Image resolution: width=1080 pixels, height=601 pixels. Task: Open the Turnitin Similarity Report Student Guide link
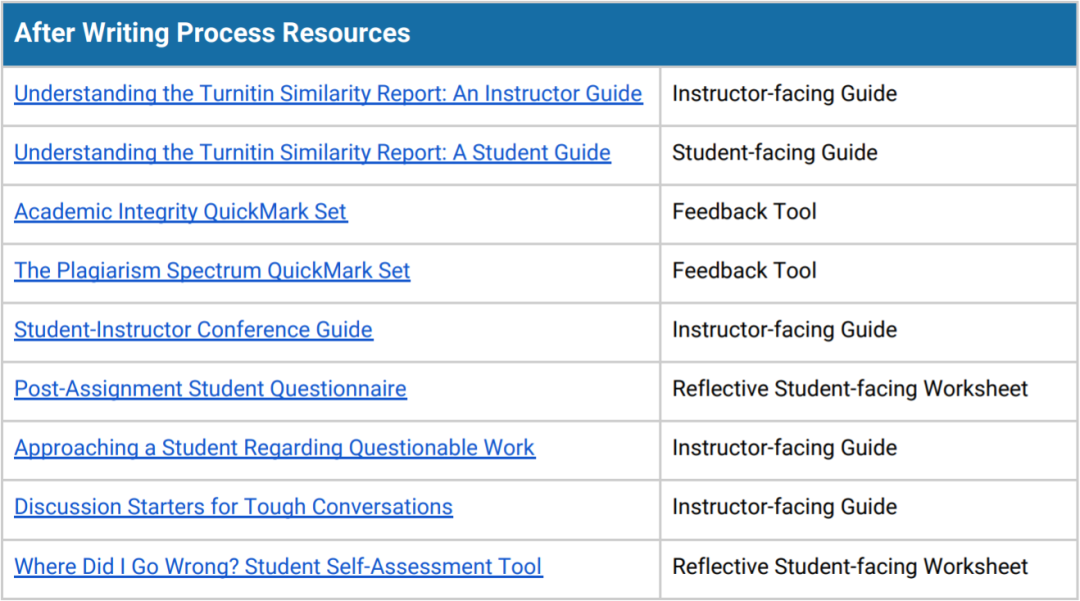(312, 153)
